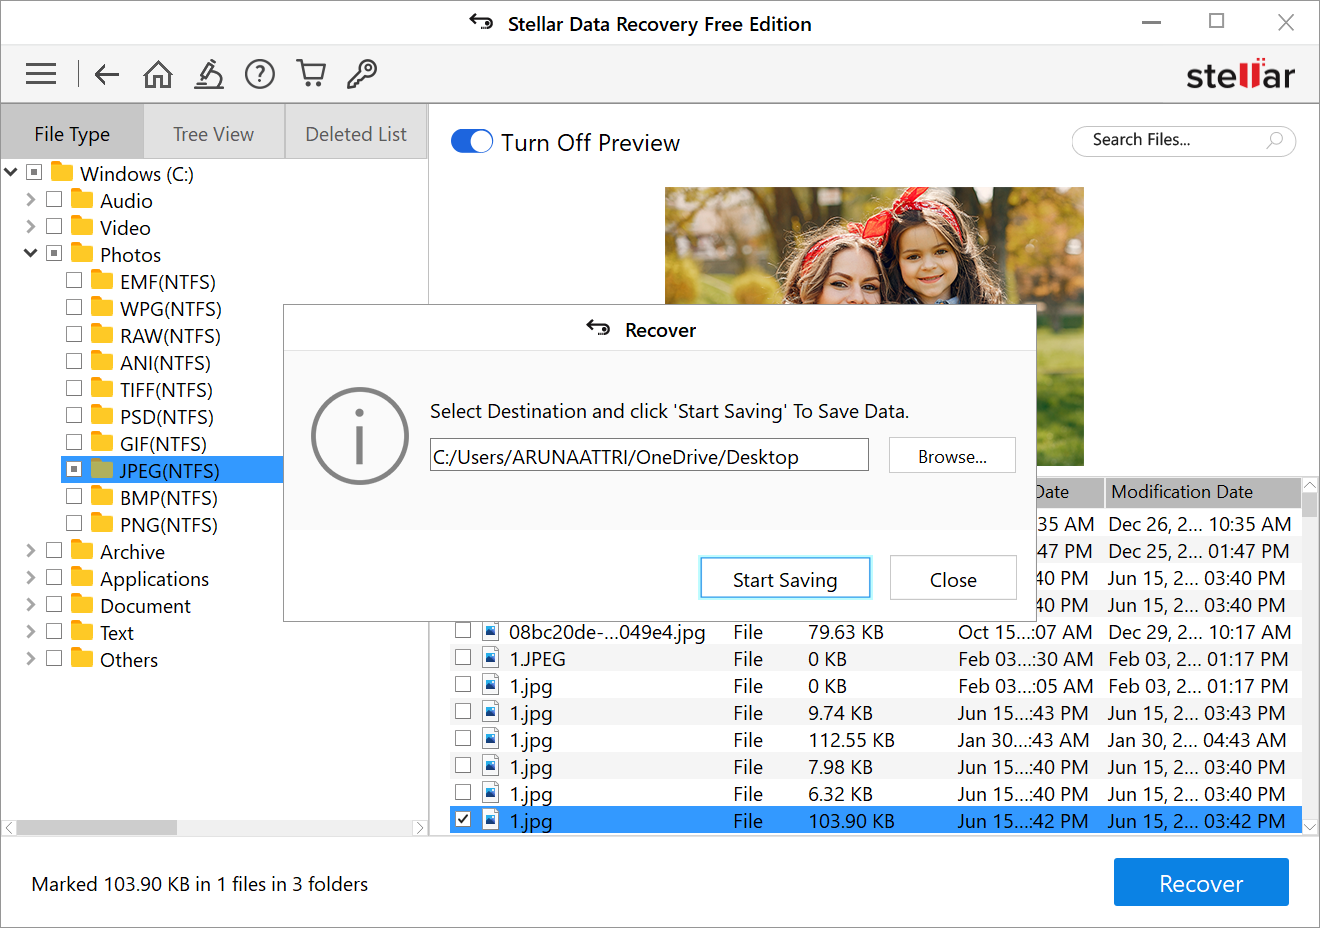Screen dimensions: 1320x928
Task: Check the Video folder checkbox
Action: tap(54, 226)
